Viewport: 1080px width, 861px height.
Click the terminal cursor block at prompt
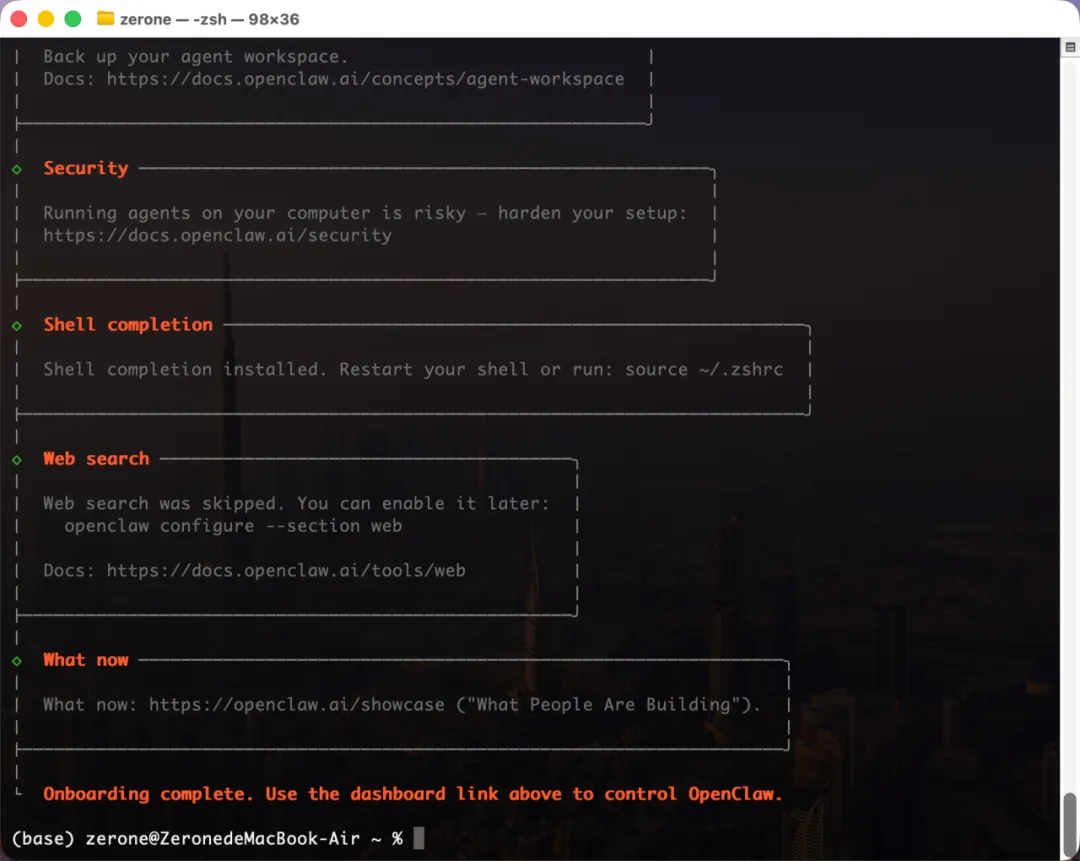[x=419, y=838]
